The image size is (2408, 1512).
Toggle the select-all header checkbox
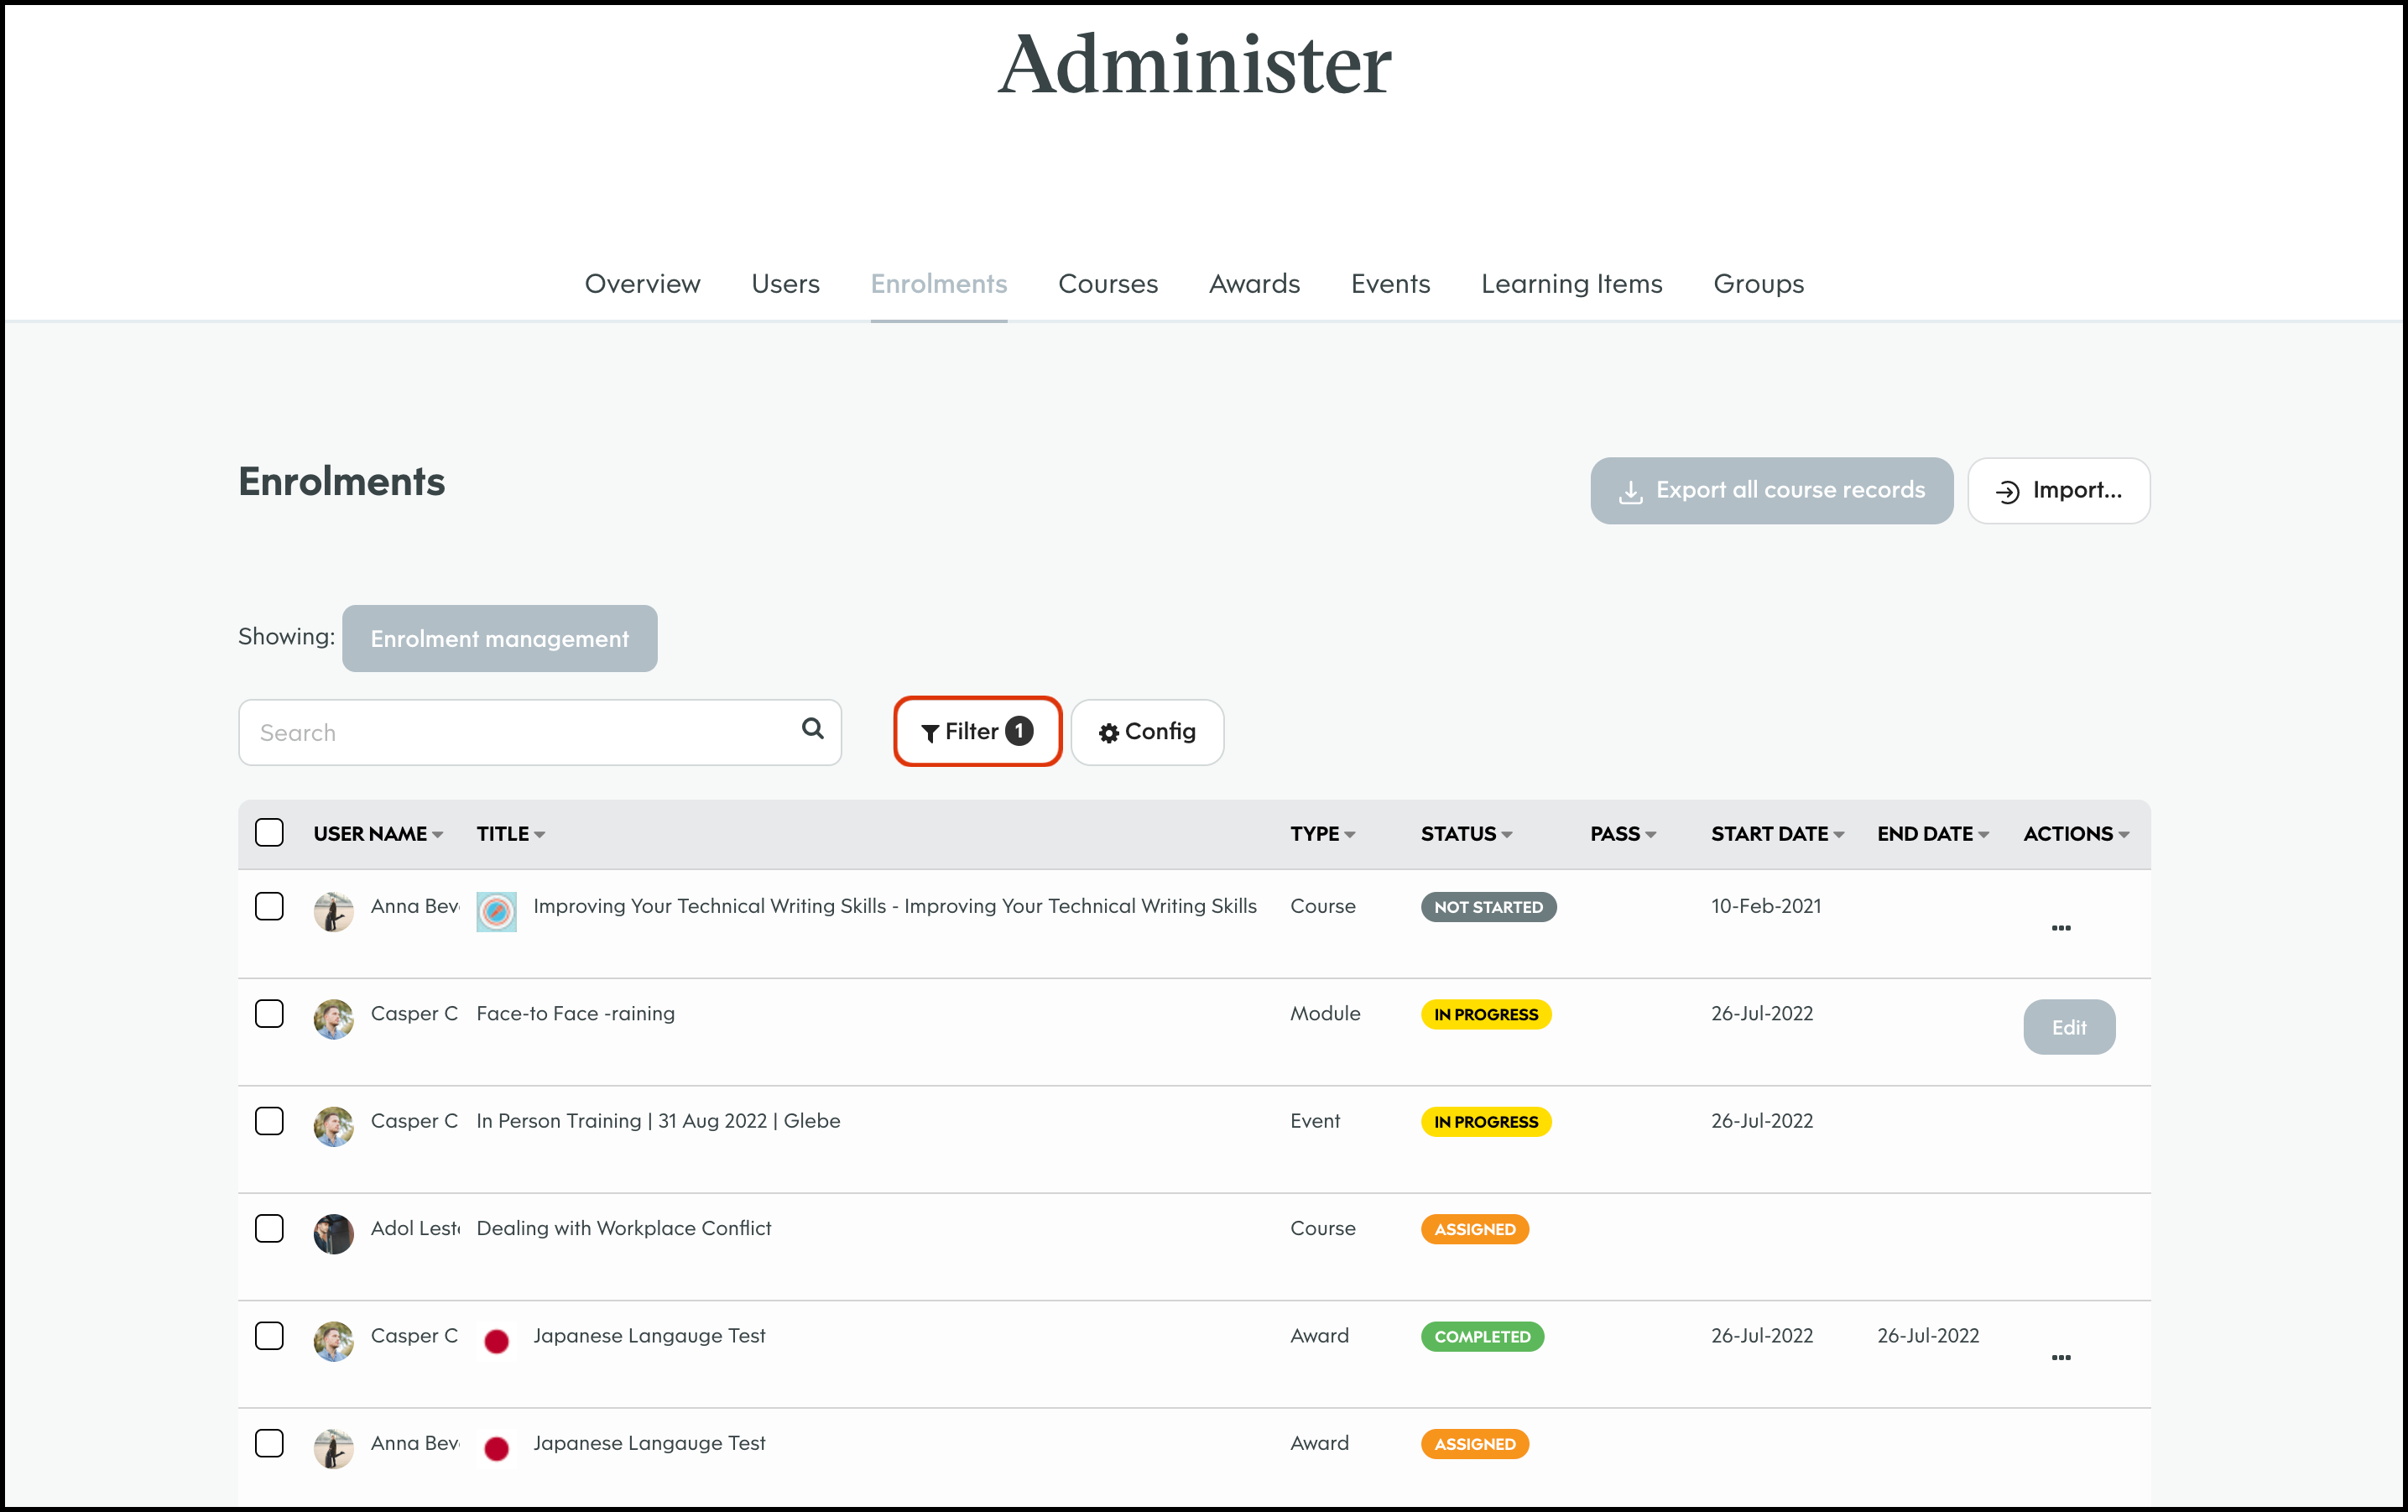point(269,832)
